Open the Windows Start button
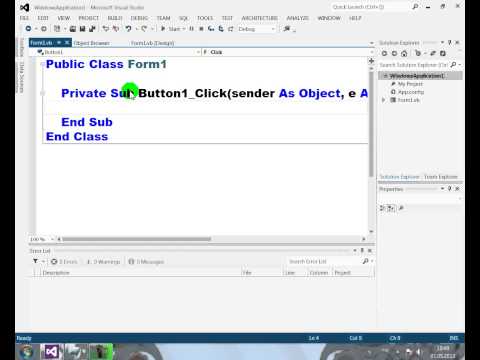Image resolution: width=480 pixels, height=360 pixels. click(27, 351)
